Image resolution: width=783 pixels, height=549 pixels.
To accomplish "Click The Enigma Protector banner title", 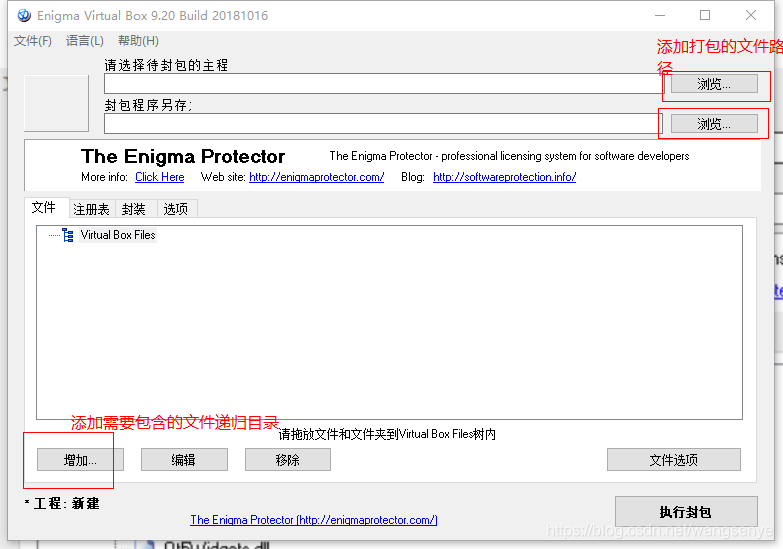I will coord(183,156).
